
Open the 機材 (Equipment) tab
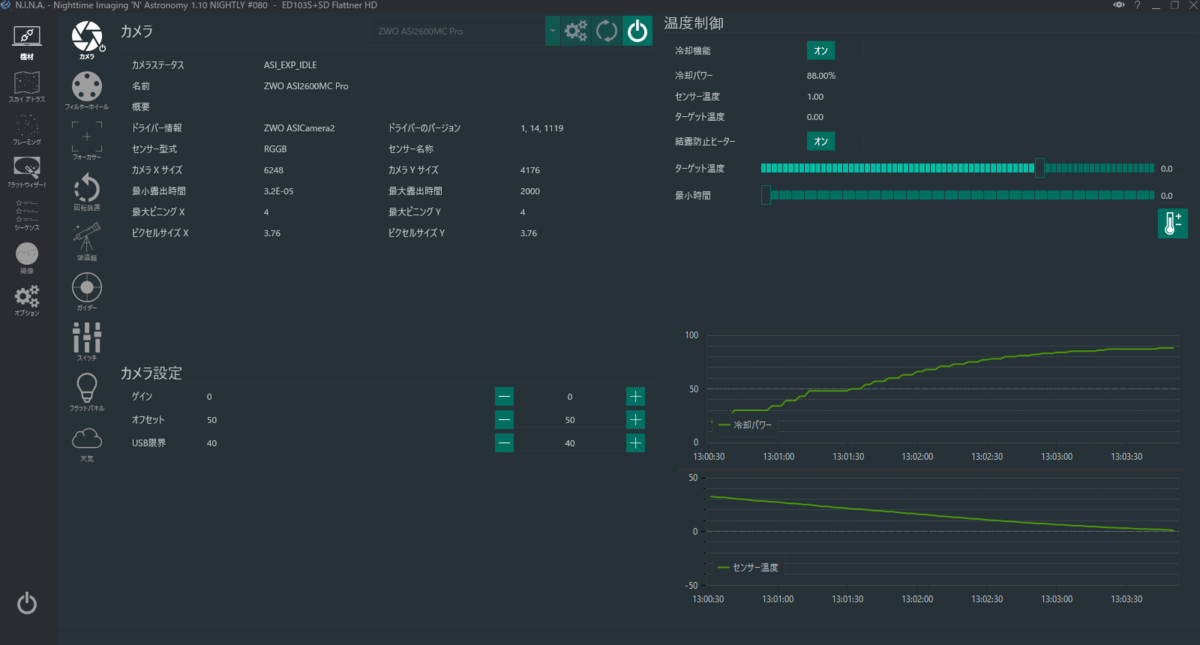click(27, 44)
